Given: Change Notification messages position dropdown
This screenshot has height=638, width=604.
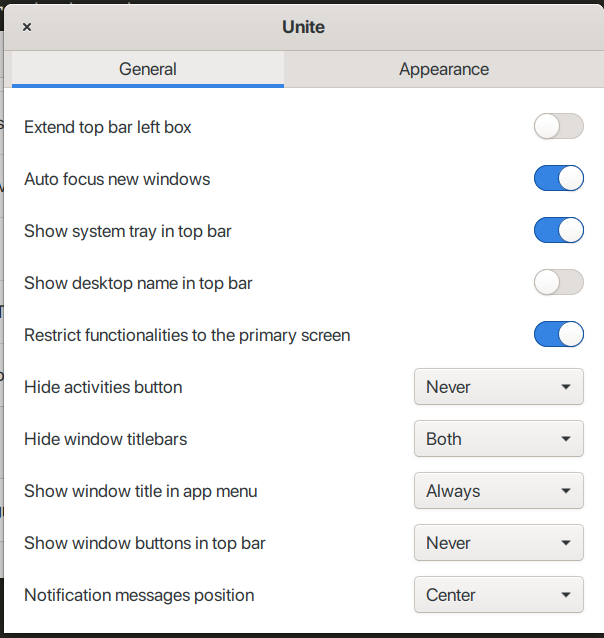Looking at the screenshot, I should pyautogui.click(x=499, y=594).
